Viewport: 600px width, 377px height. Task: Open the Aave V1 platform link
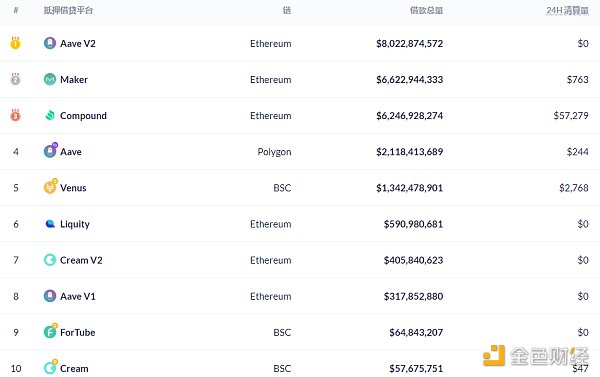click(x=78, y=296)
